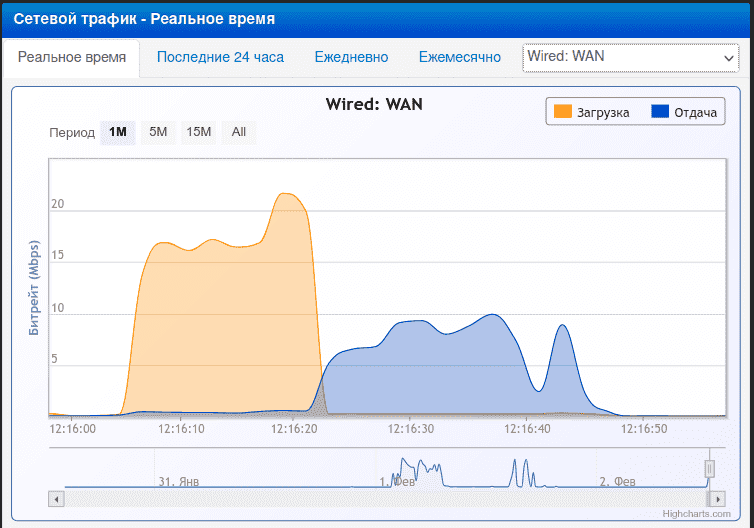This screenshot has width=754, height=528.
Task: Set the period to 5M
Action: (158, 132)
